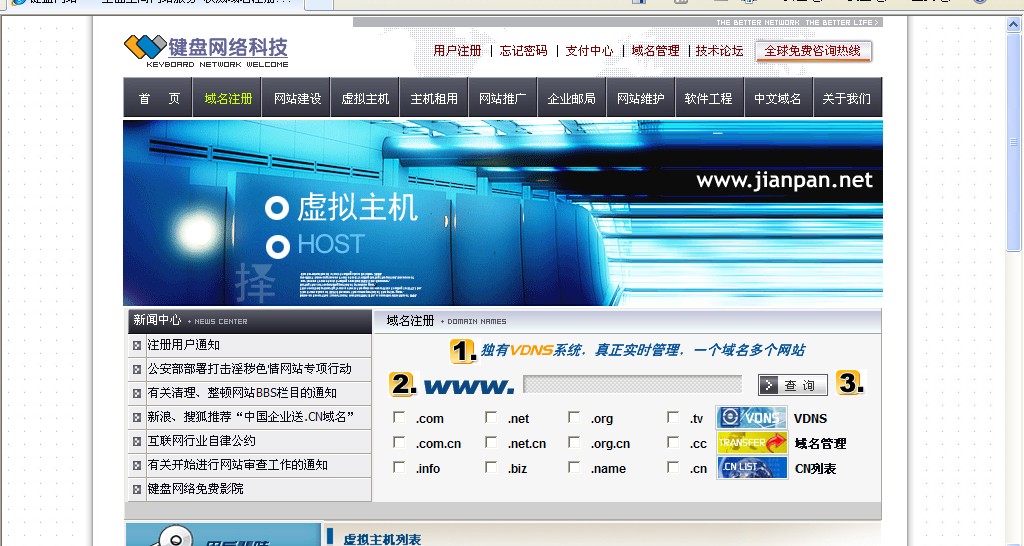Click bullet icon beside 注册用户通知
1024x546 pixels.
136,345
